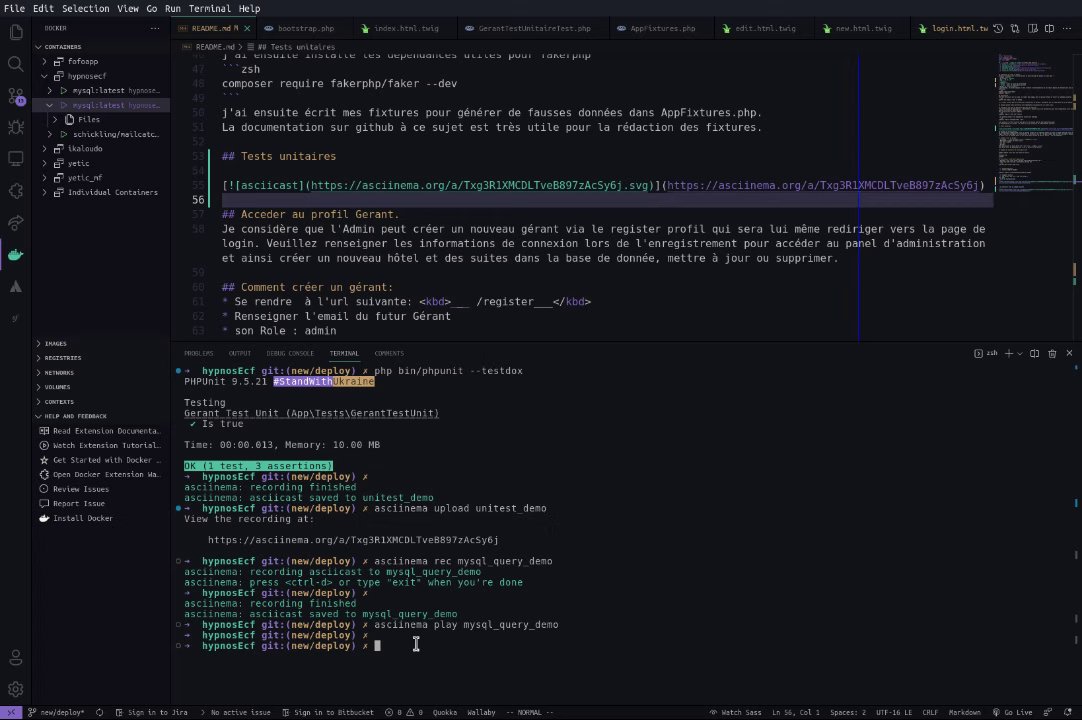Open the Accounts icon in activity bar

15,658
